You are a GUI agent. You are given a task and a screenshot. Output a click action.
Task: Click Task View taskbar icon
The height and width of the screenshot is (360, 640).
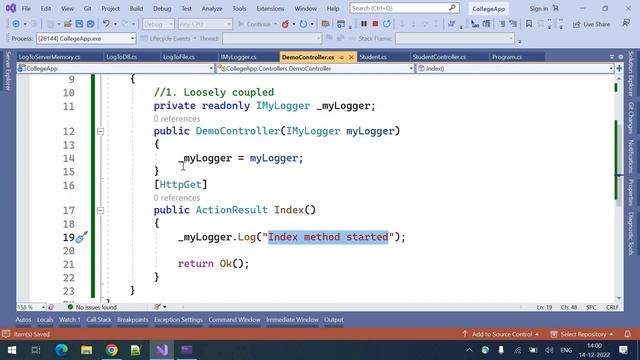[36, 350]
